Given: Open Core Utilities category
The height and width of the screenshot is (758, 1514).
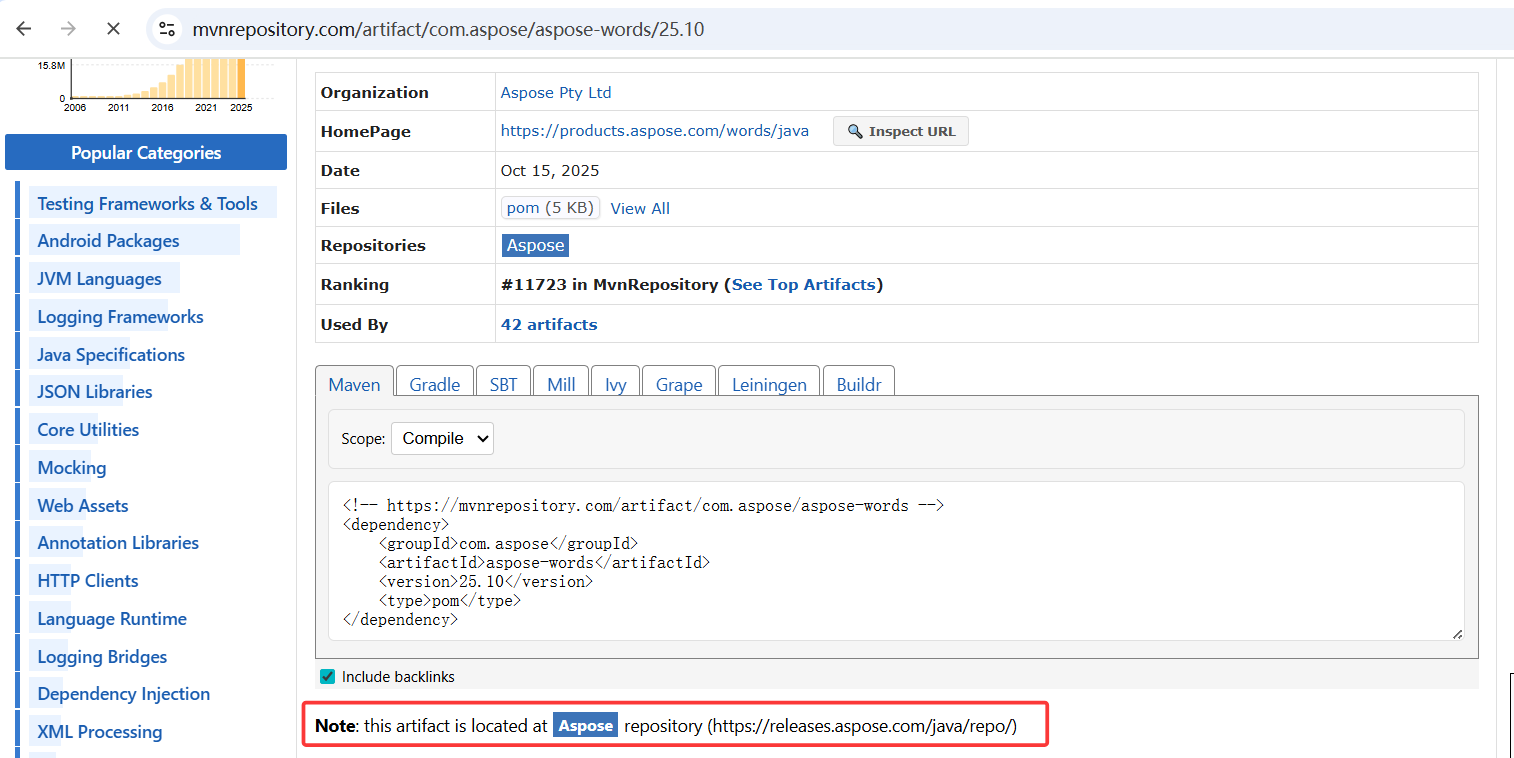Looking at the screenshot, I should tap(88, 429).
